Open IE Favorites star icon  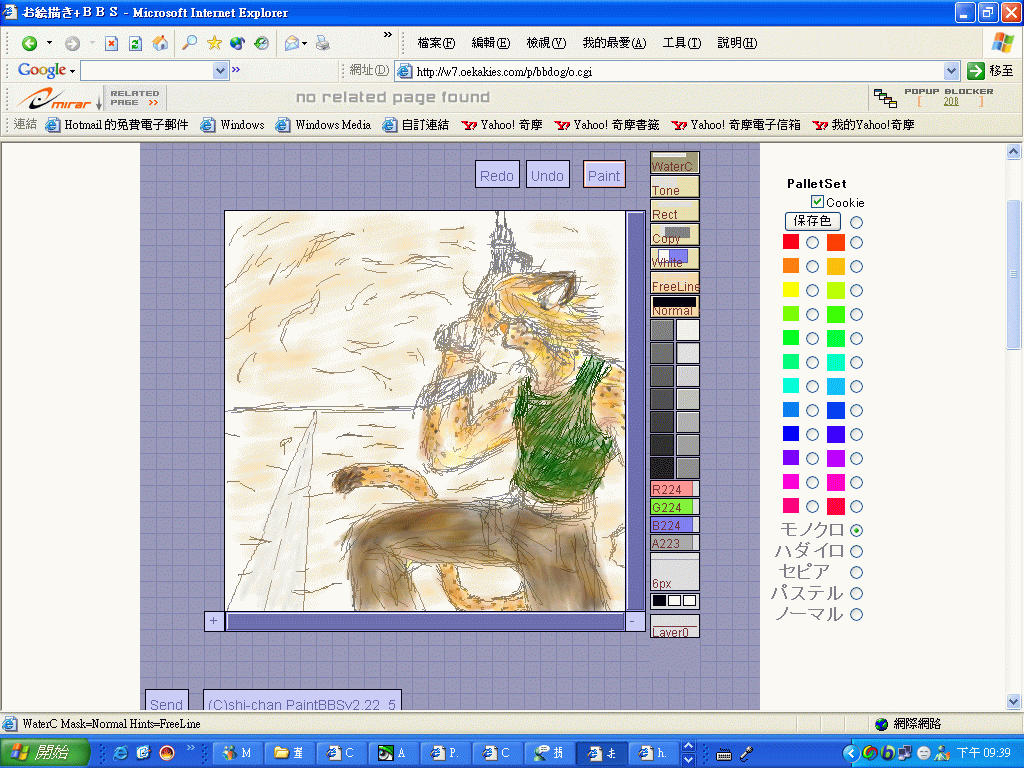pyautogui.click(x=214, y=43)
